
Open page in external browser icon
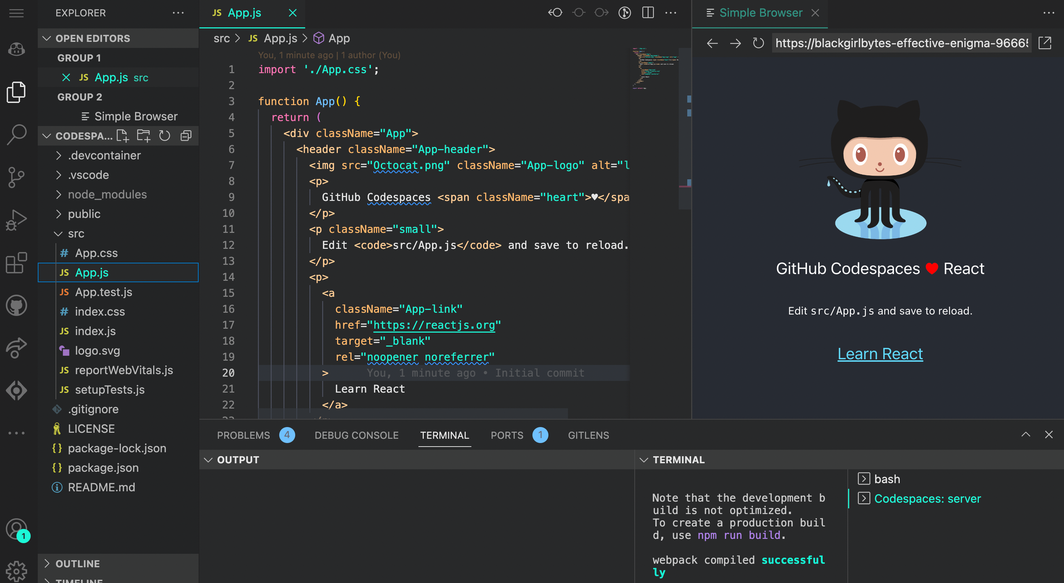click(1045, 43)
